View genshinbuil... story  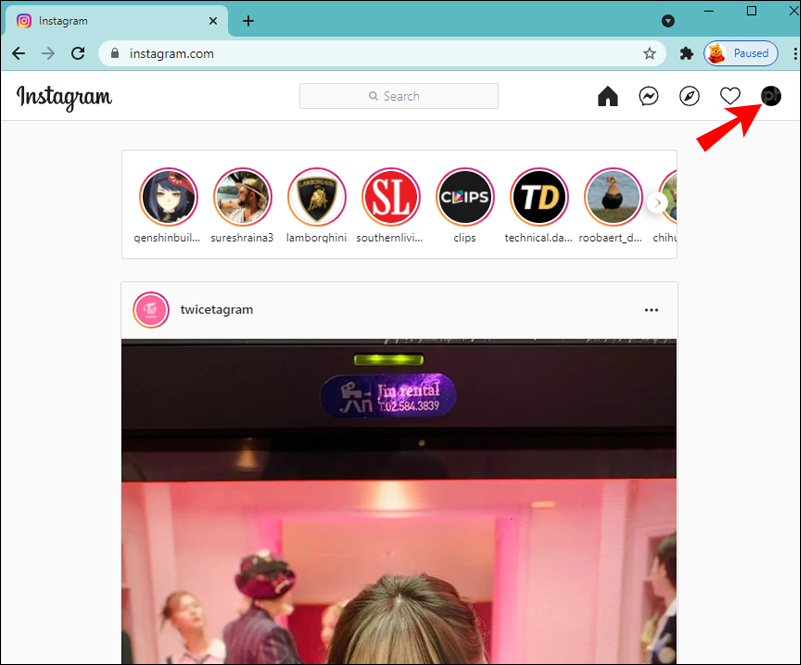pyautogui.click(x=168, y=197)
